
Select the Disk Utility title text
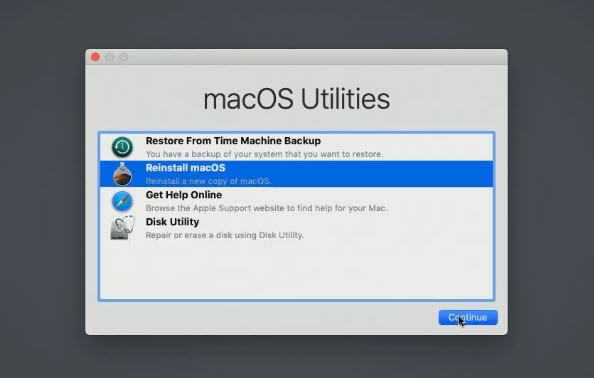[x=172, y=222]
